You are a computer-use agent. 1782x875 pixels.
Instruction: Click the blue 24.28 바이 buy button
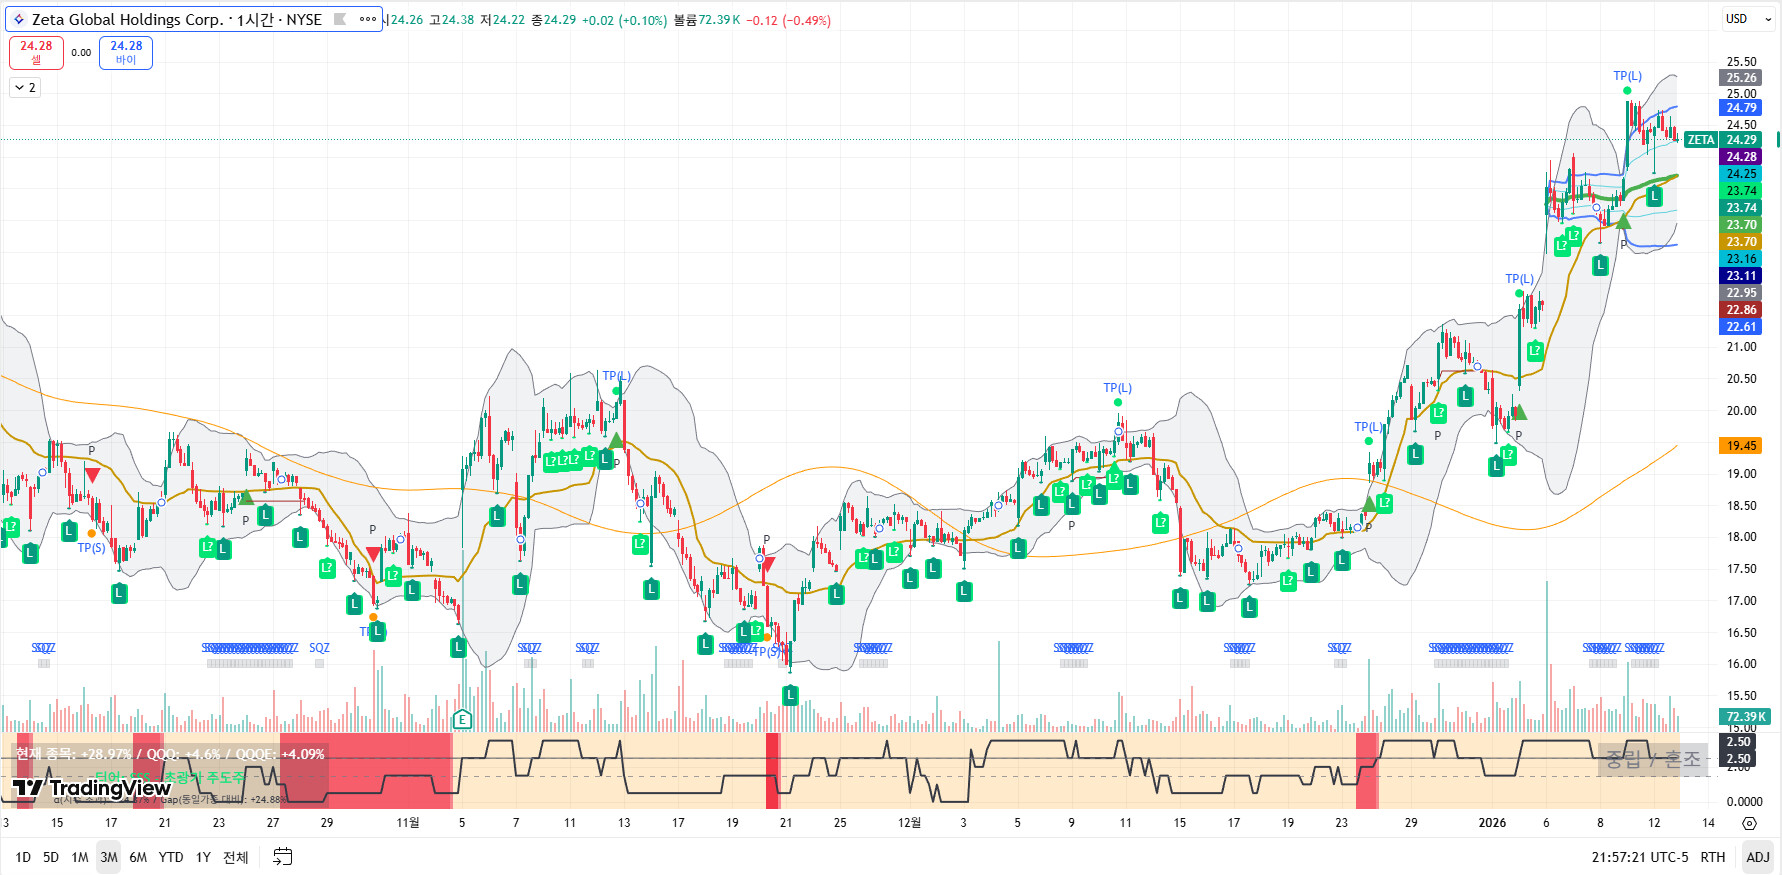(x=126, y=52)
